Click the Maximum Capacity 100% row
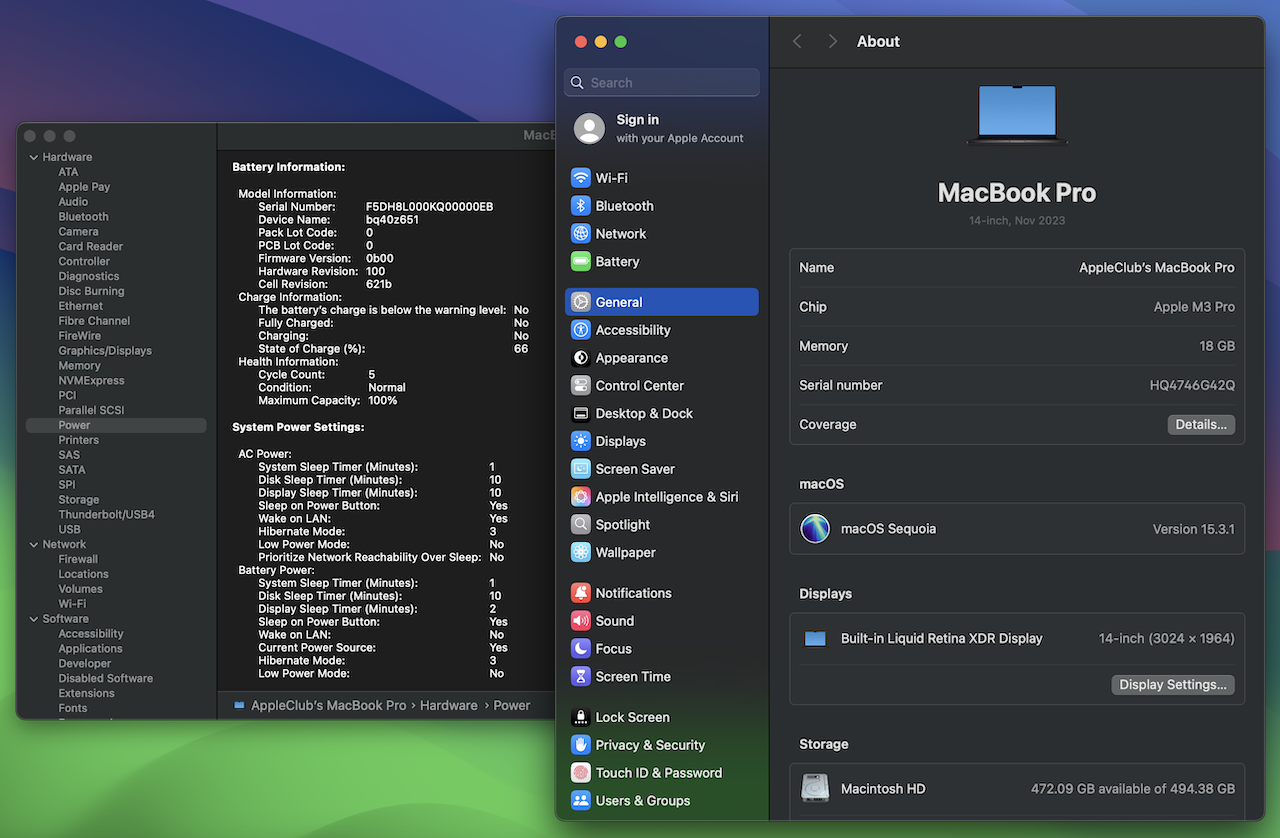 tap(327, 400)
